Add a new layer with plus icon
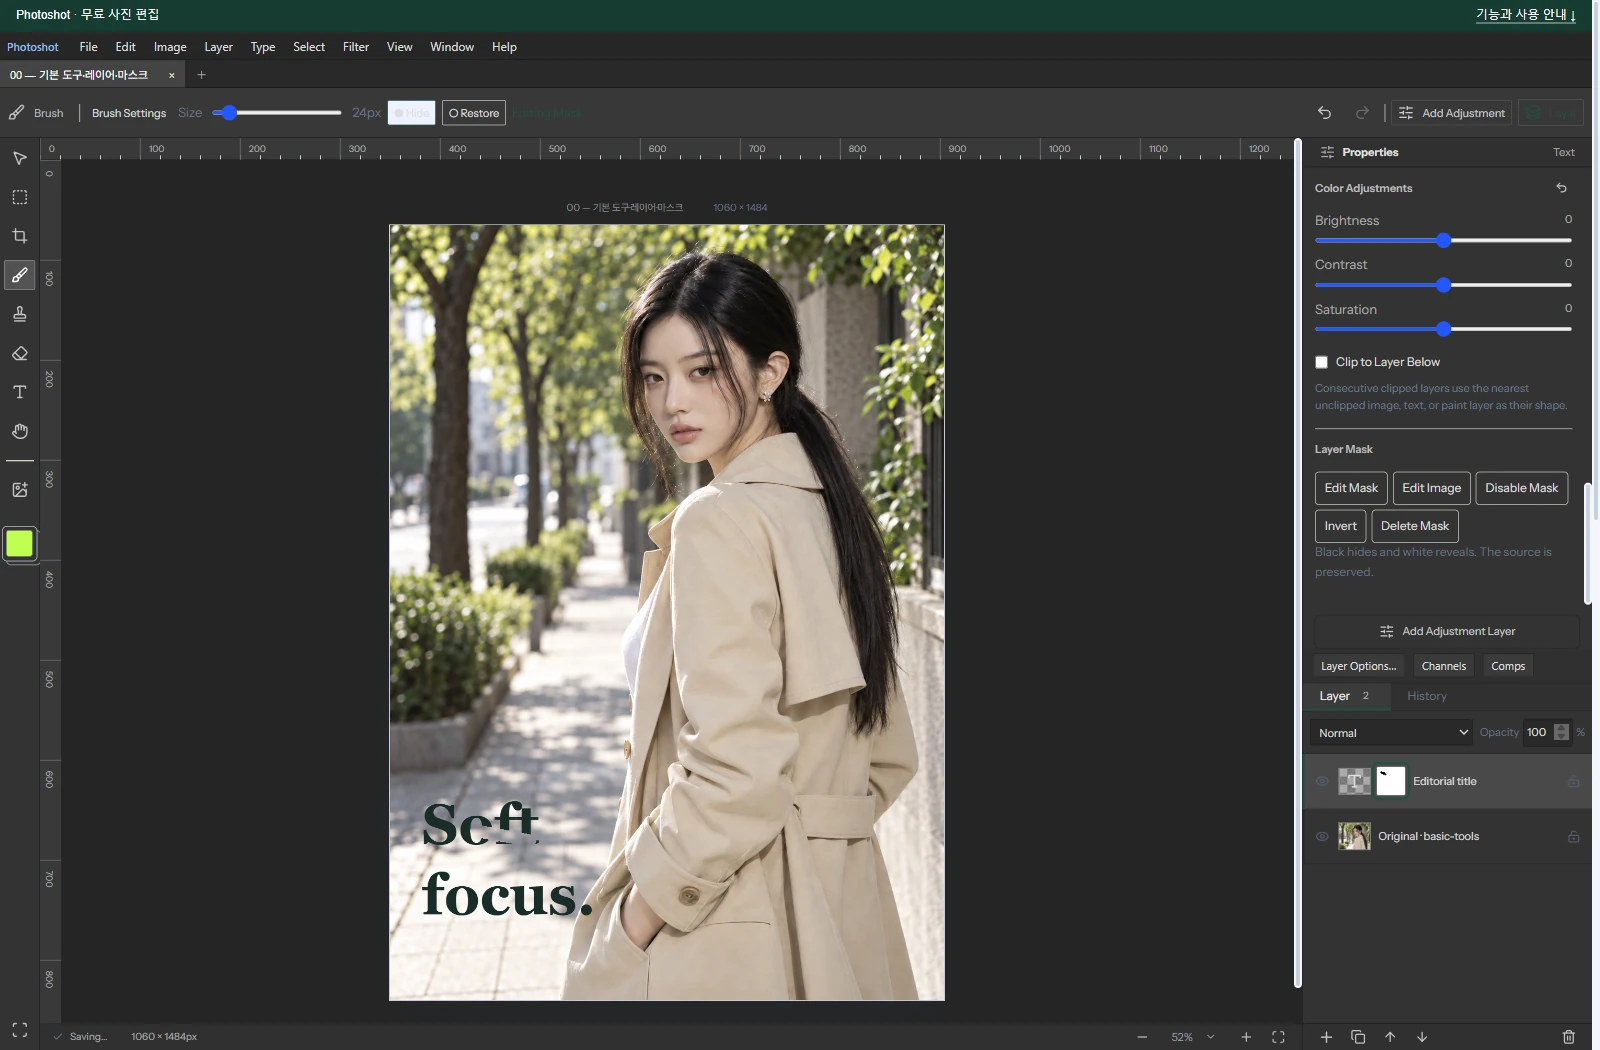 (1326, 1037)
